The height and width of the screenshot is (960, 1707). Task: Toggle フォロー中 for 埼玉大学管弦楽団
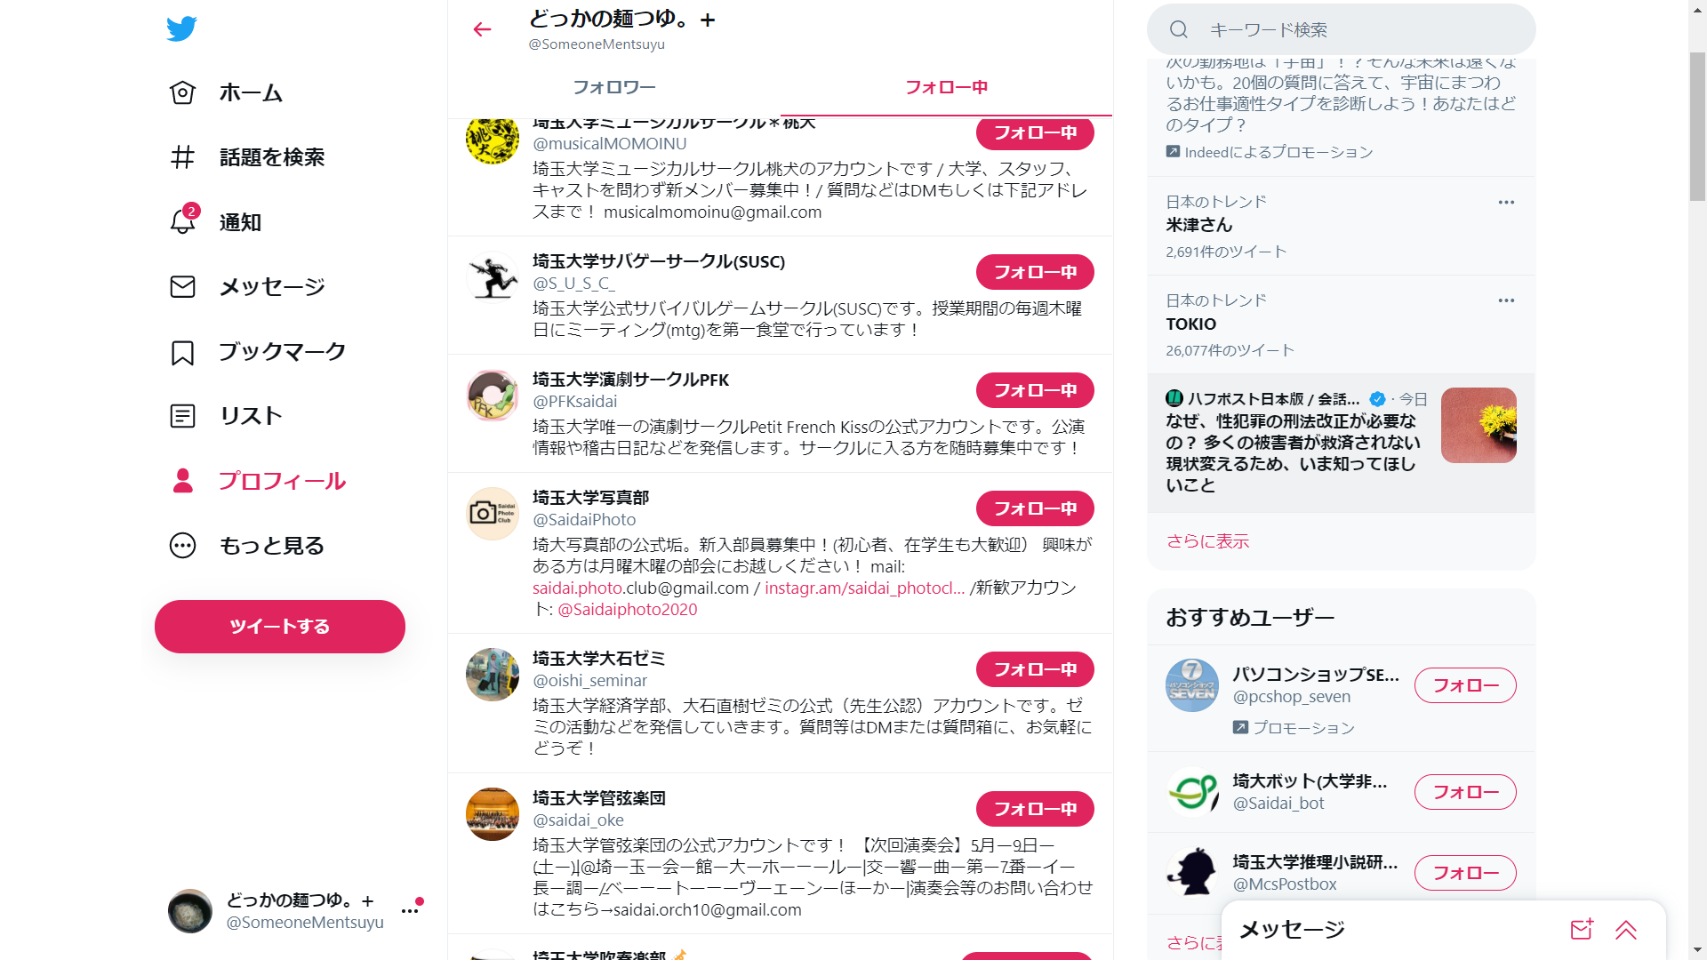1035,809
